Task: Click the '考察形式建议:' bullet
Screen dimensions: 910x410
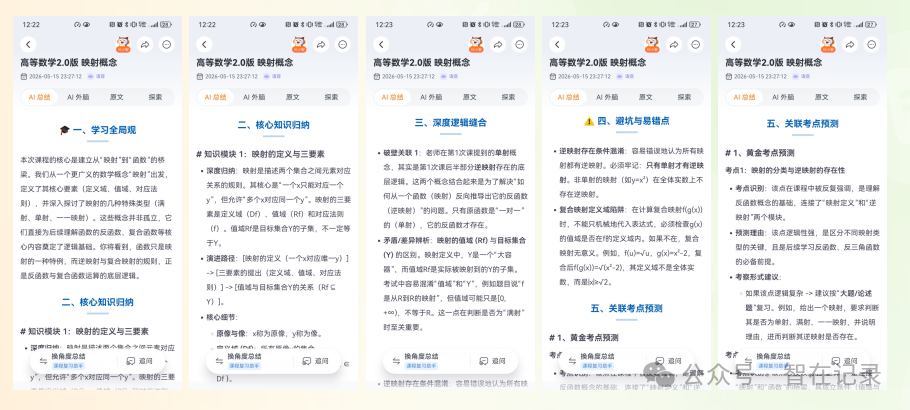Action: 757,277
